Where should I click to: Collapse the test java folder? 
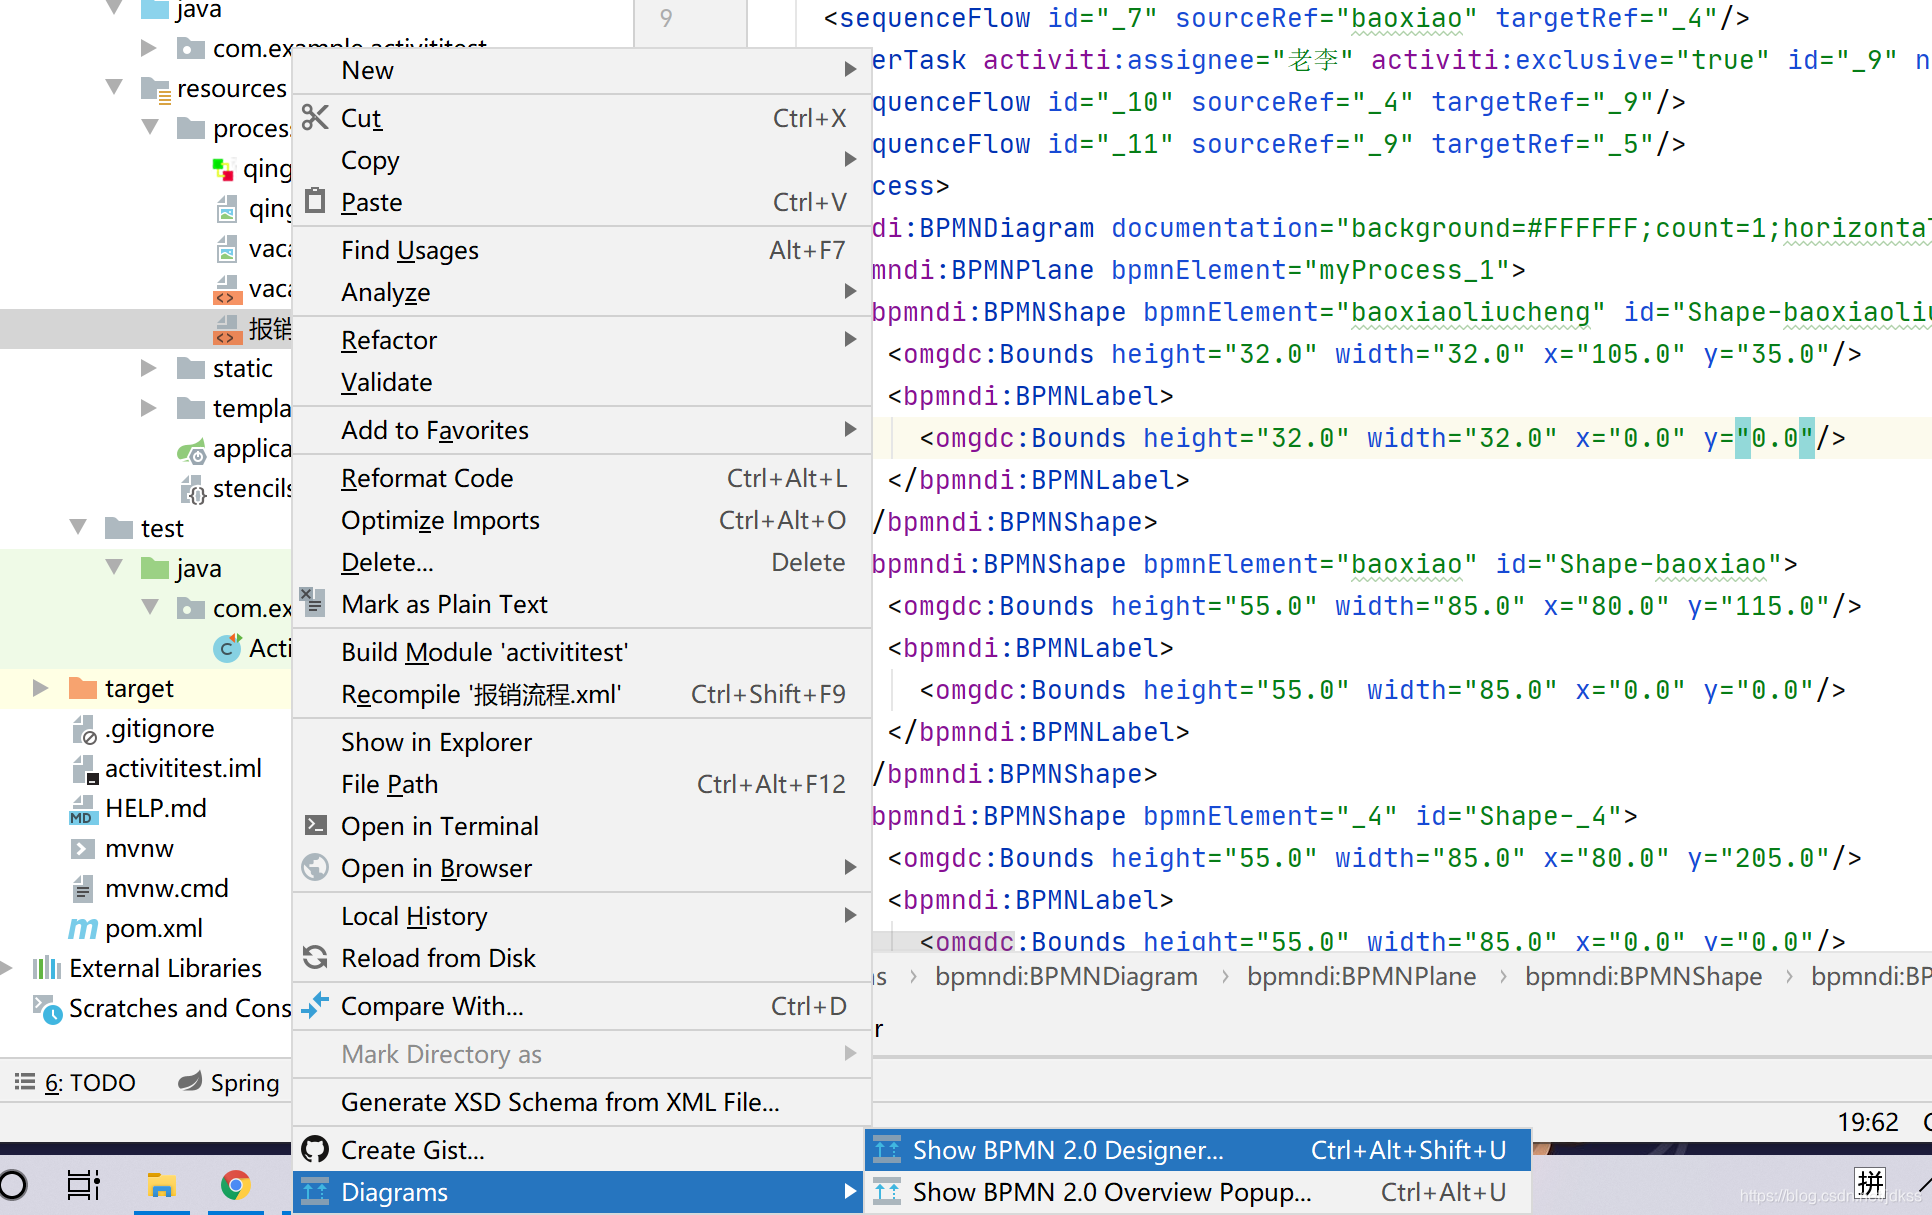click(x=115, y=568)
